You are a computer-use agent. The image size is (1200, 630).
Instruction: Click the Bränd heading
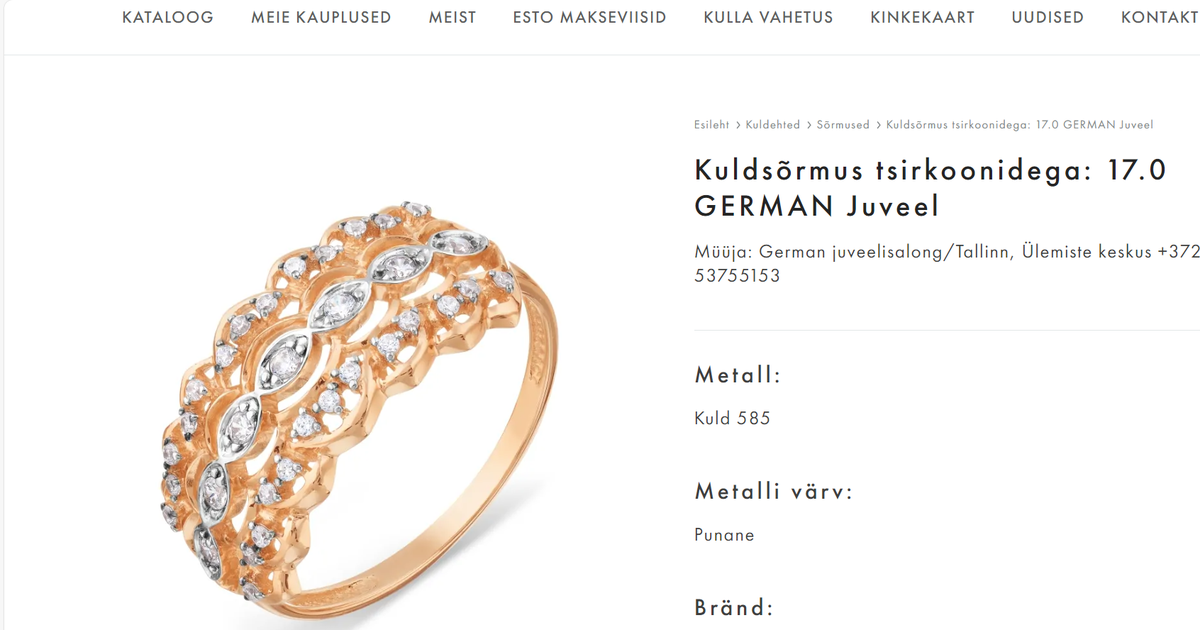(734, 608)
